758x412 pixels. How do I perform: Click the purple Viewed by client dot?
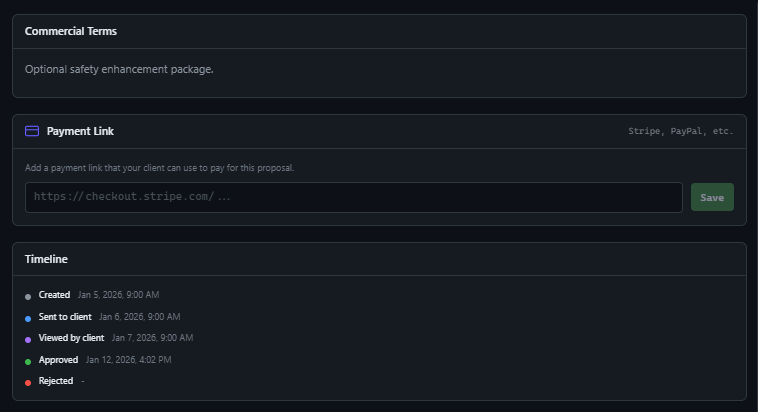pyautogui.click(x=28, y=340)
